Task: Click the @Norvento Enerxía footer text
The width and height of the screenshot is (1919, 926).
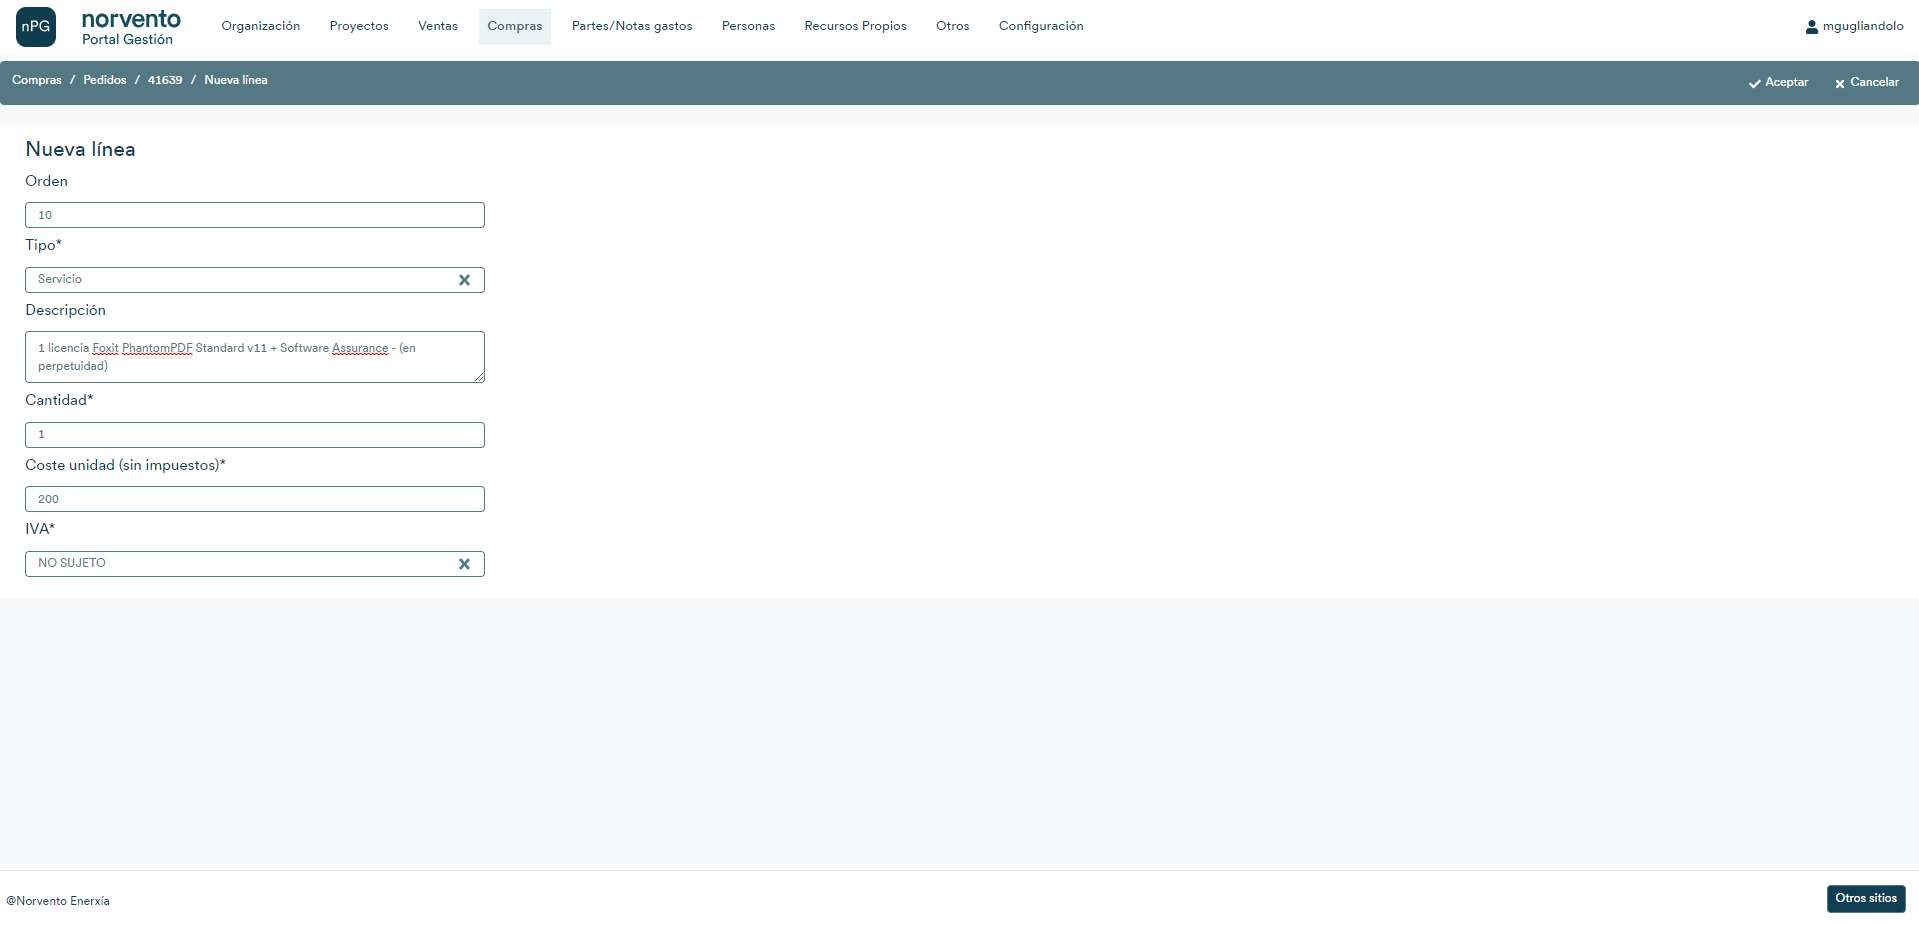Action: click(58, 901)
